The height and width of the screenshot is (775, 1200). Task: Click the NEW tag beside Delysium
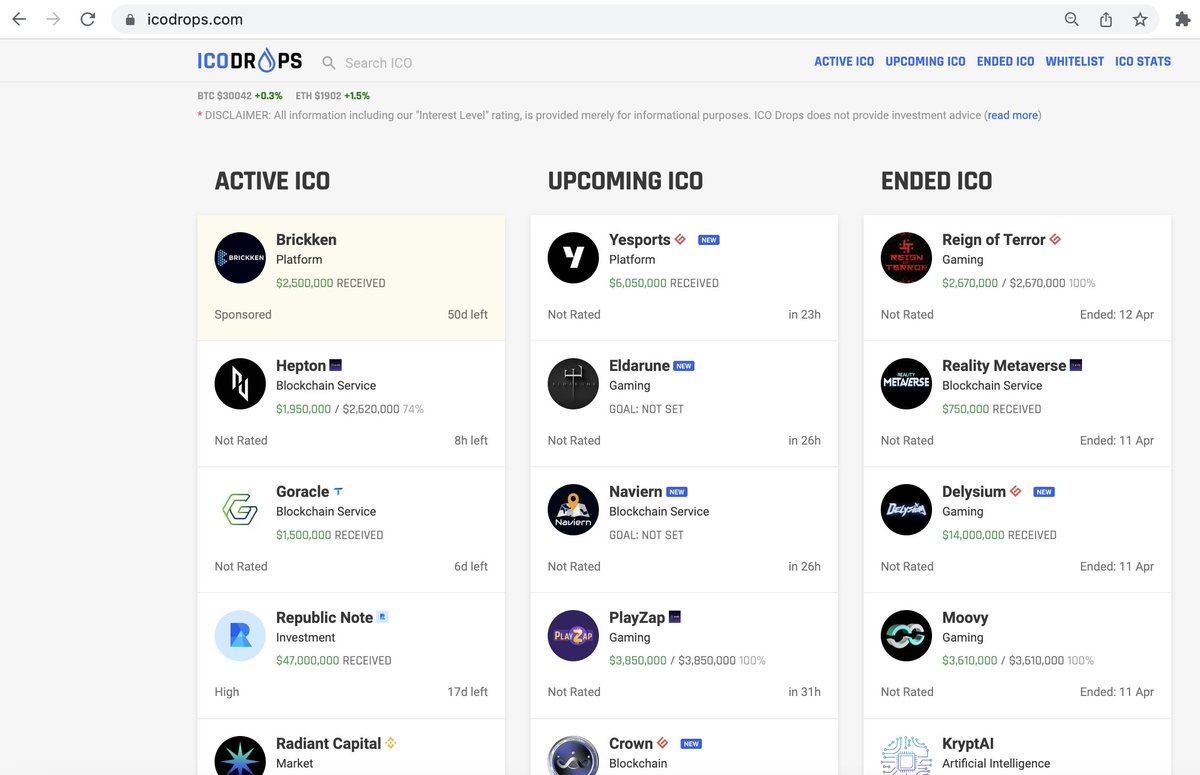click(1044, 492)
